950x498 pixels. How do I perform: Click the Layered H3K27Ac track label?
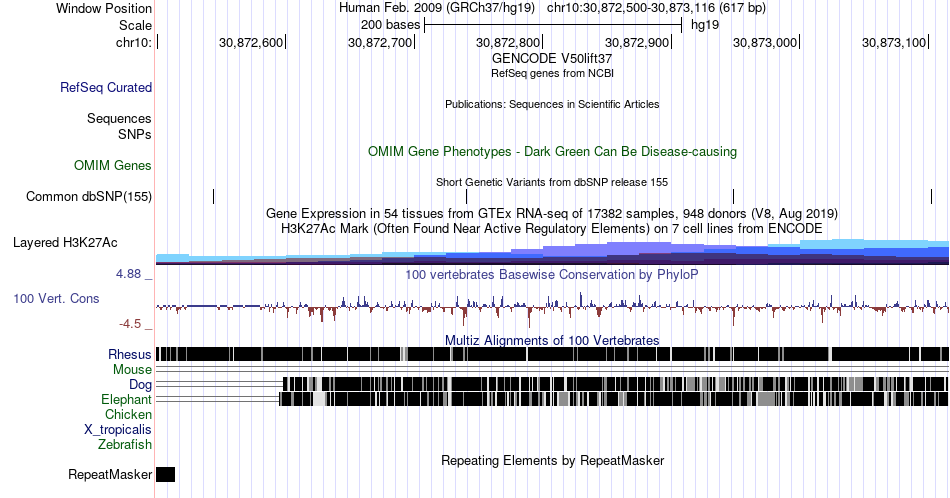pyautogui.click(x=65, y=243)
